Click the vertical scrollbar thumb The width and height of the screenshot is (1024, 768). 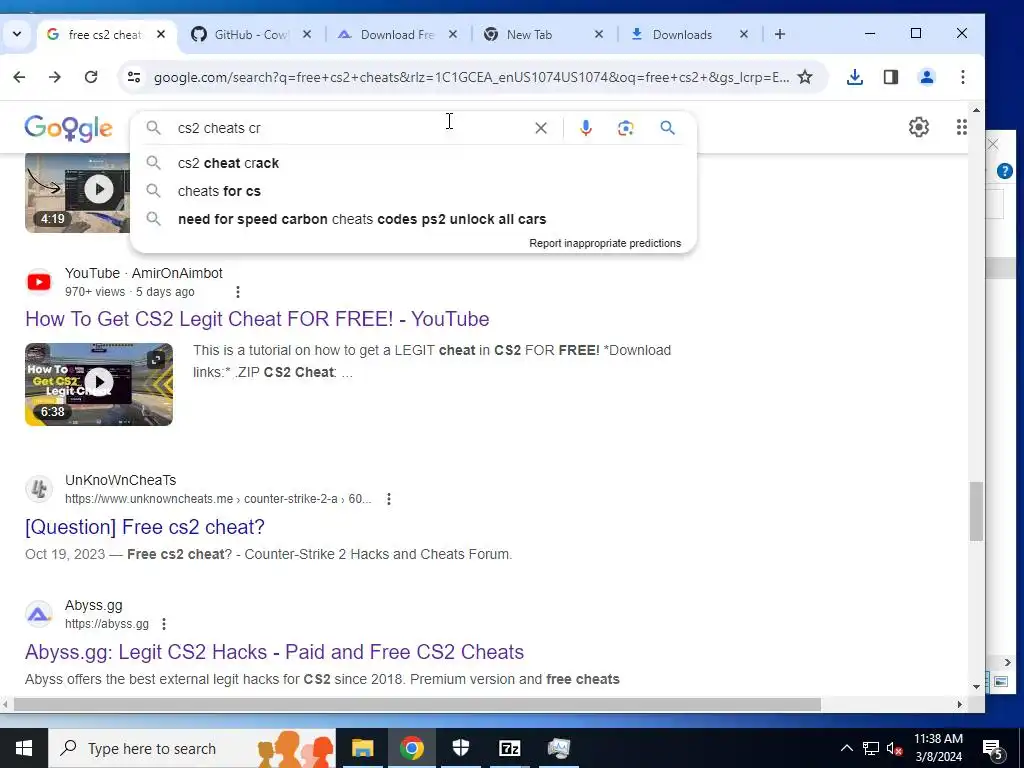[x=976, y=511]
